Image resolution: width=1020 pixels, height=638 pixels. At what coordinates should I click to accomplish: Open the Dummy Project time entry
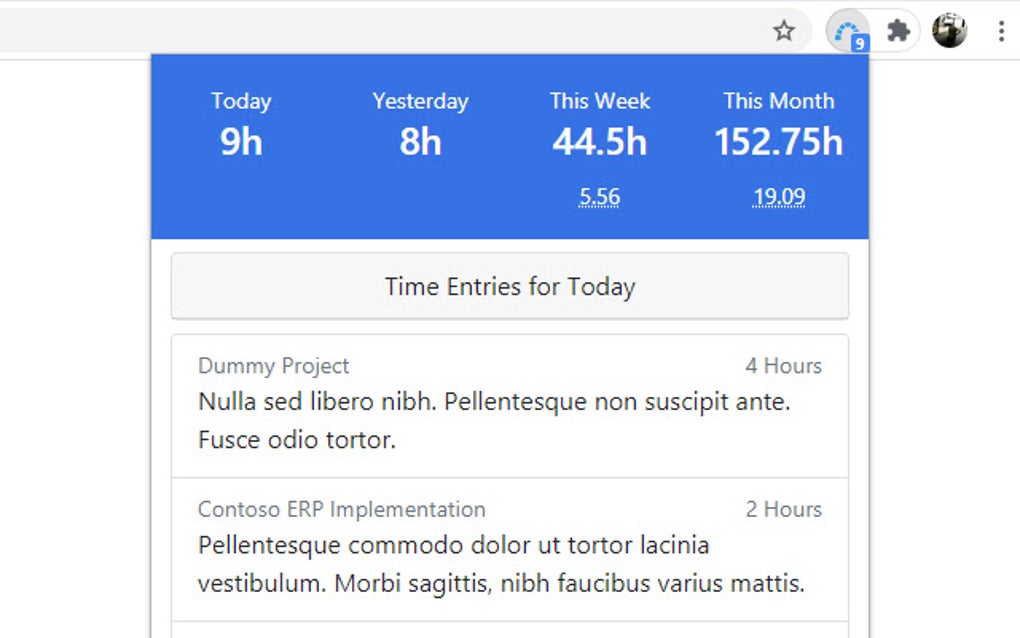[510, 406]
